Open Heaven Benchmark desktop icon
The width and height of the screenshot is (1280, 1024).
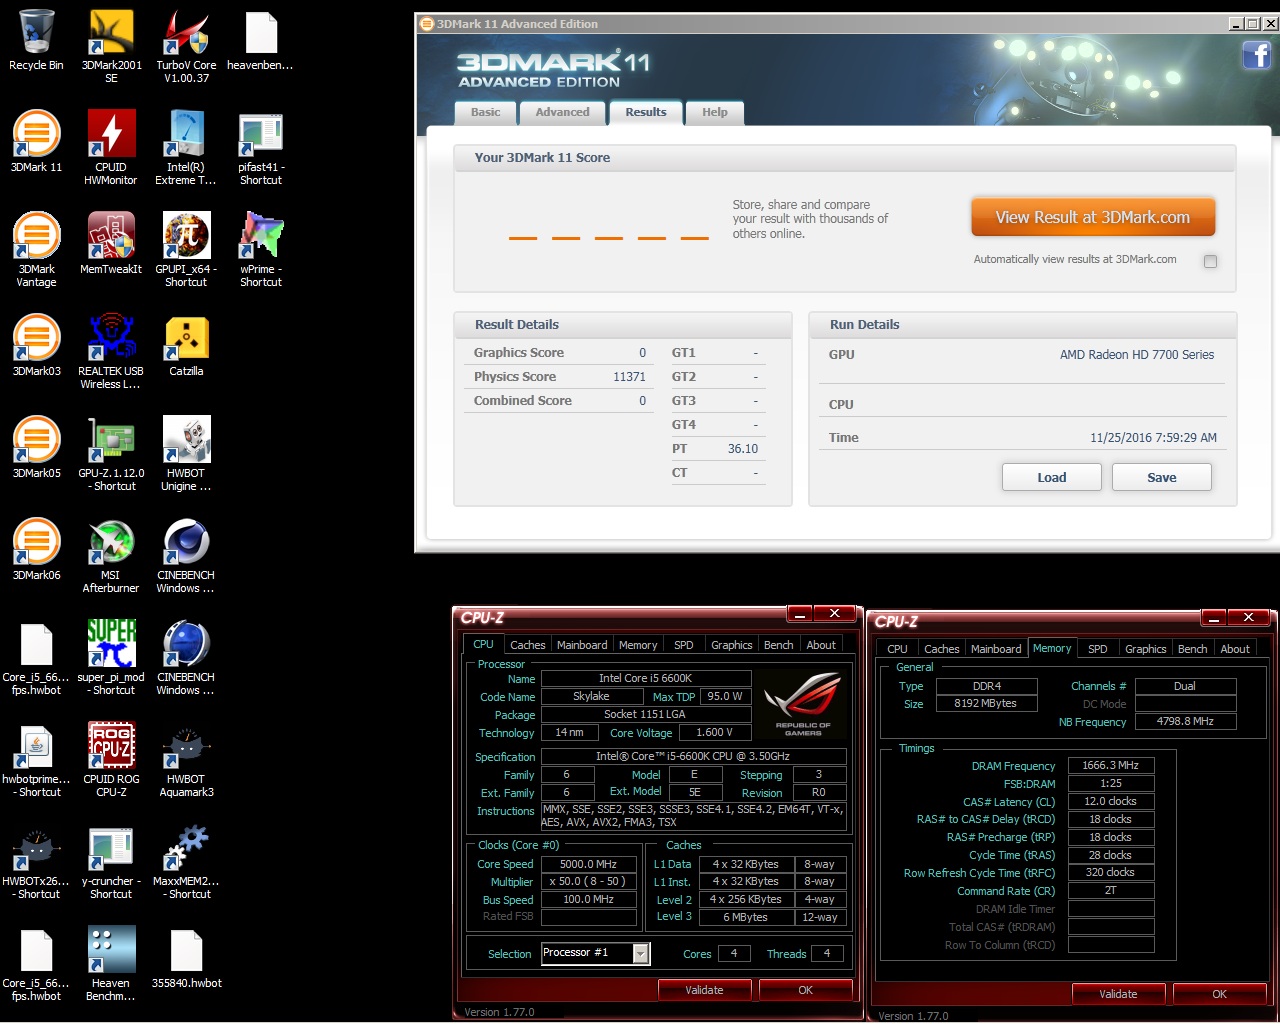[111, 950]
